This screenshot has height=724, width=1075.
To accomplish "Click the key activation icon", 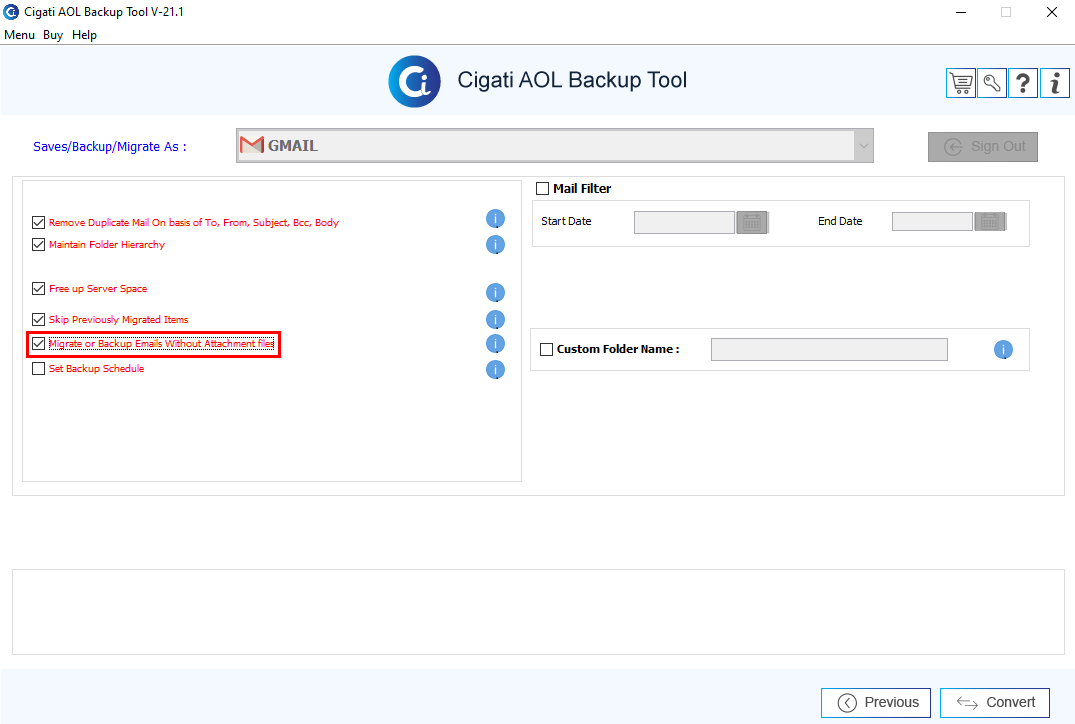I will coord(991,84).
